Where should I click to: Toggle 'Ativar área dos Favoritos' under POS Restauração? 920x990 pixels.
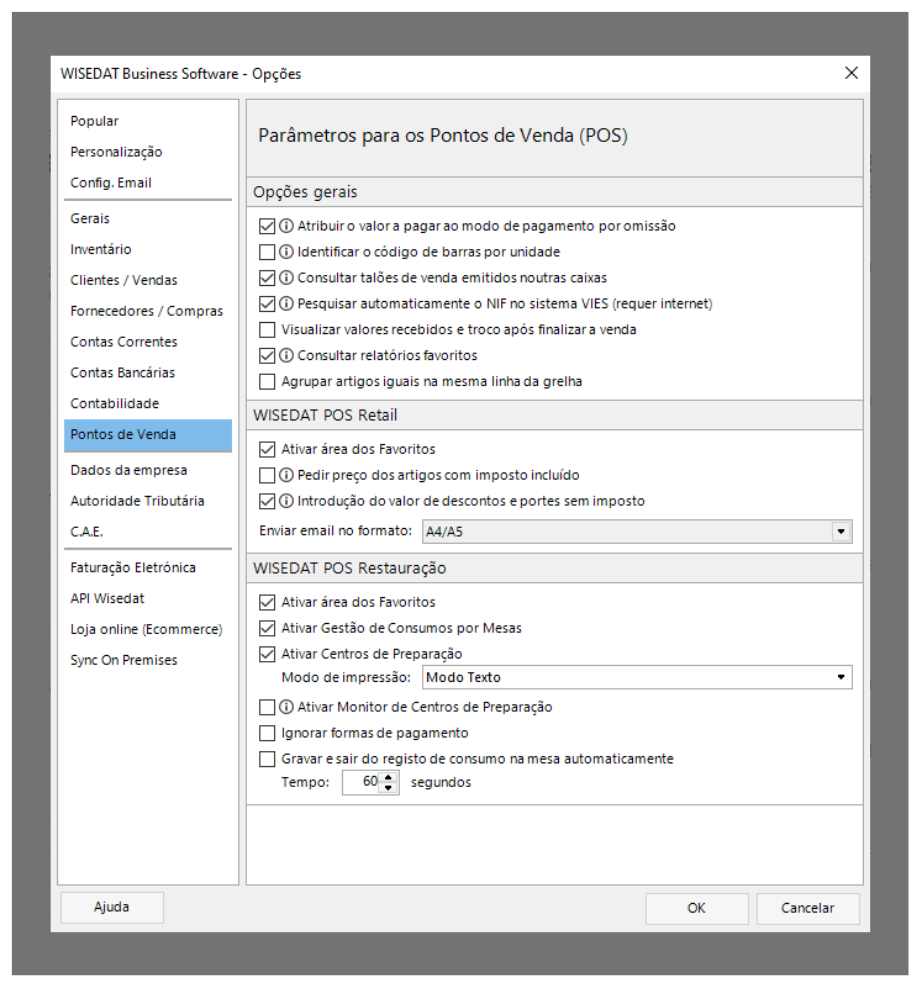pos(267,602)
